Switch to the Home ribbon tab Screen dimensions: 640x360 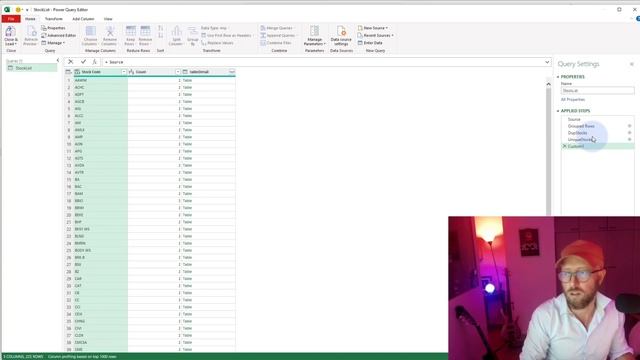point(30,19)
